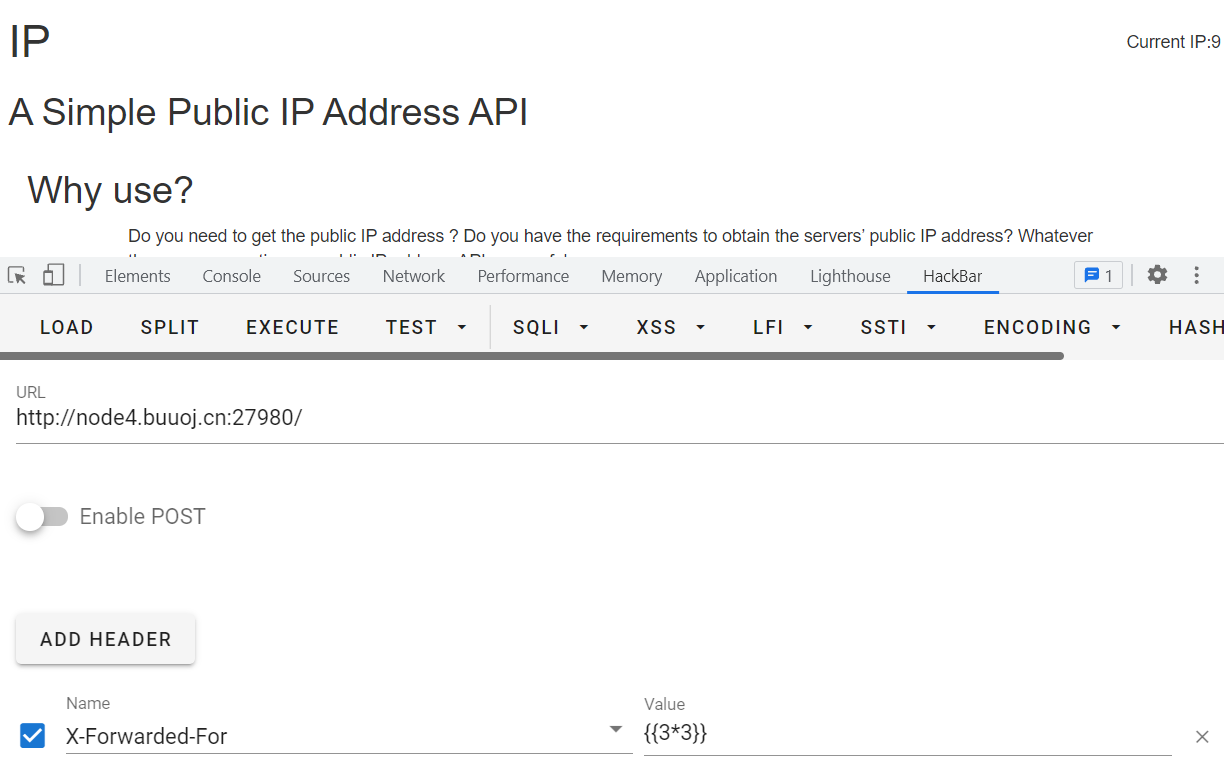This screenshot has width=1224, height=779.
Task: Activate the inspect element picker icon
Action: click(x=17, y=275)
